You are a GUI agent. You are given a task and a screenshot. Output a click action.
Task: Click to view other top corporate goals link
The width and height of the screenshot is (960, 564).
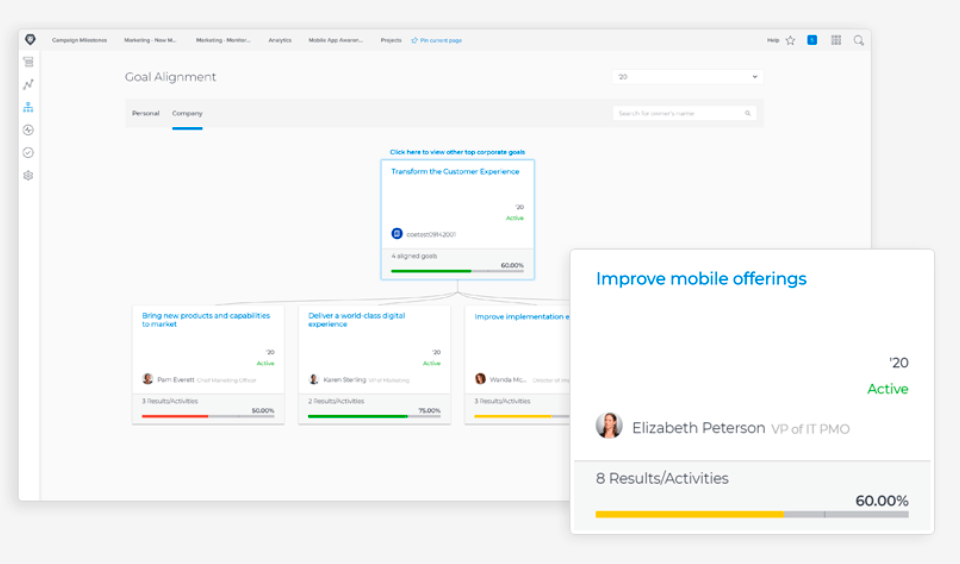point(457,152)
